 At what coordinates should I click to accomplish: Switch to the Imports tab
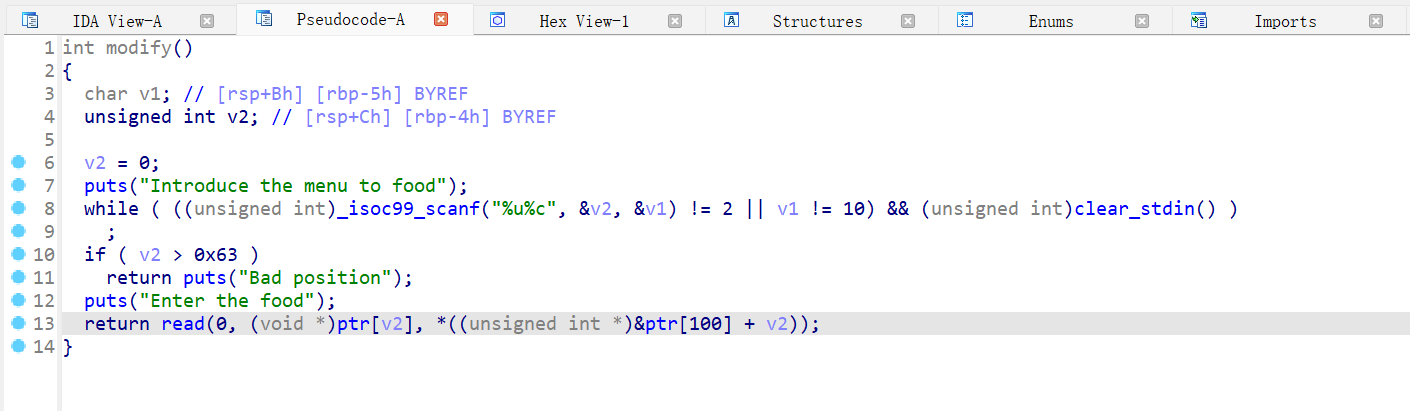pos(1285,21)
